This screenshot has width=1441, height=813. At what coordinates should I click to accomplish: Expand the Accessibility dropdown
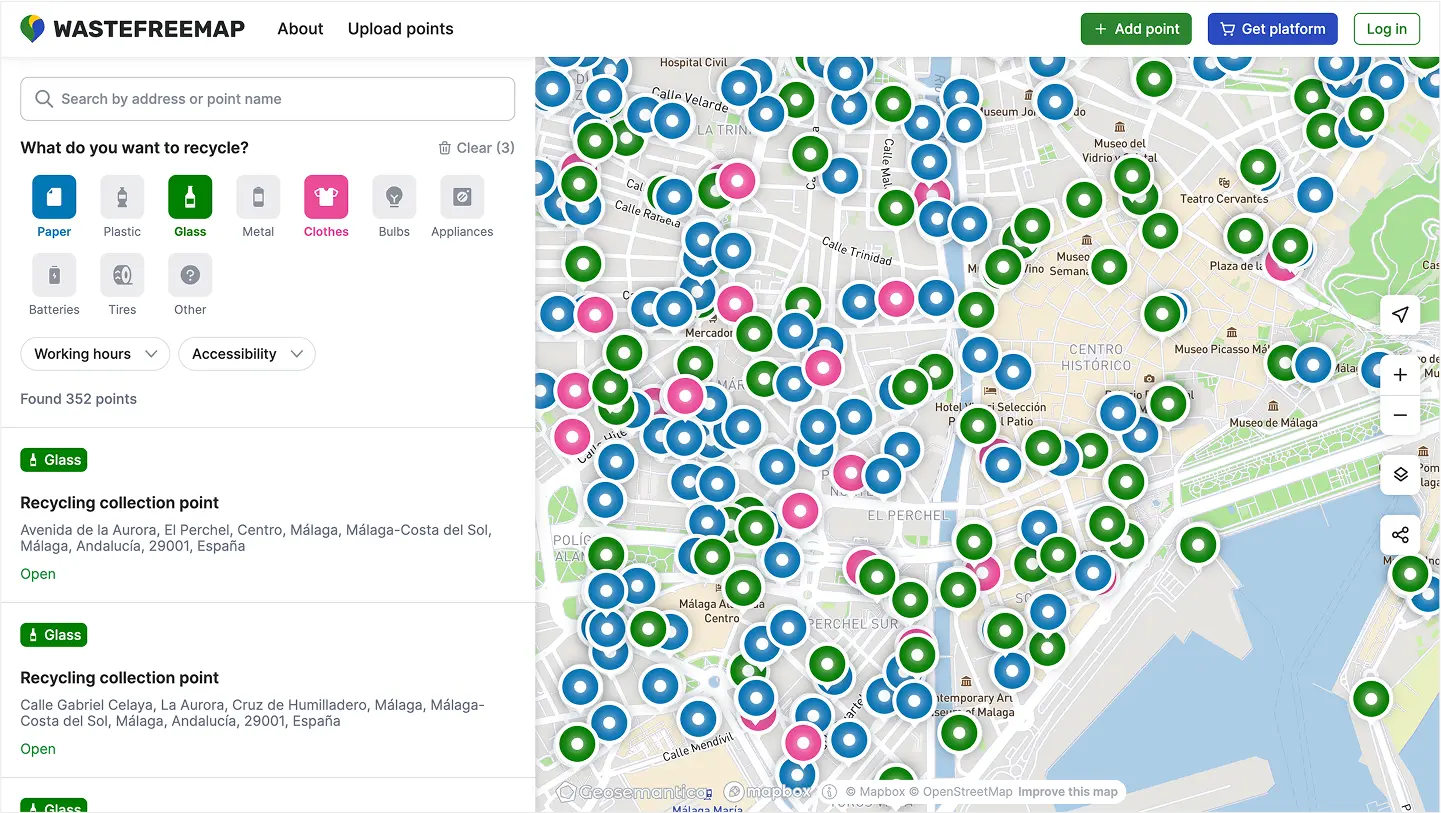(x=246, y=354)
